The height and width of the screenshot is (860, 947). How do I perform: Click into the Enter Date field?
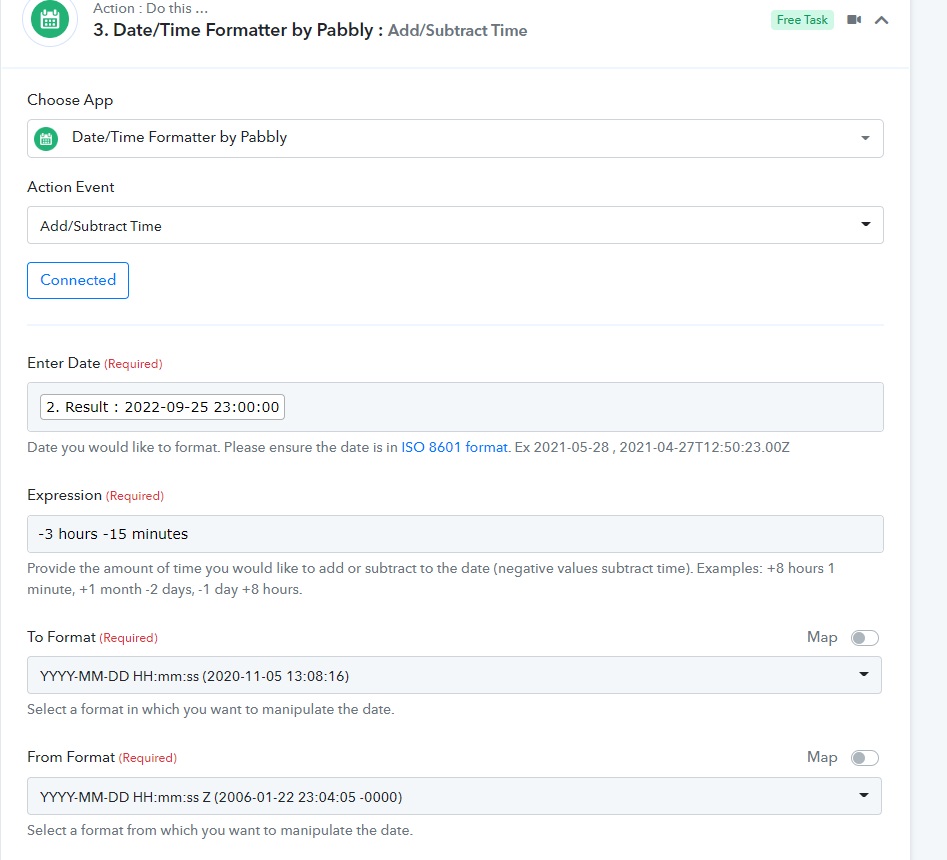click(x=455, y=407)
